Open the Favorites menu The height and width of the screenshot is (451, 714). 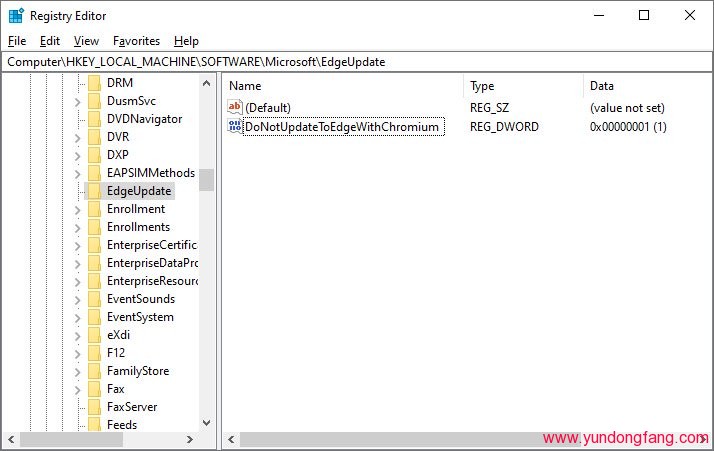136,41
